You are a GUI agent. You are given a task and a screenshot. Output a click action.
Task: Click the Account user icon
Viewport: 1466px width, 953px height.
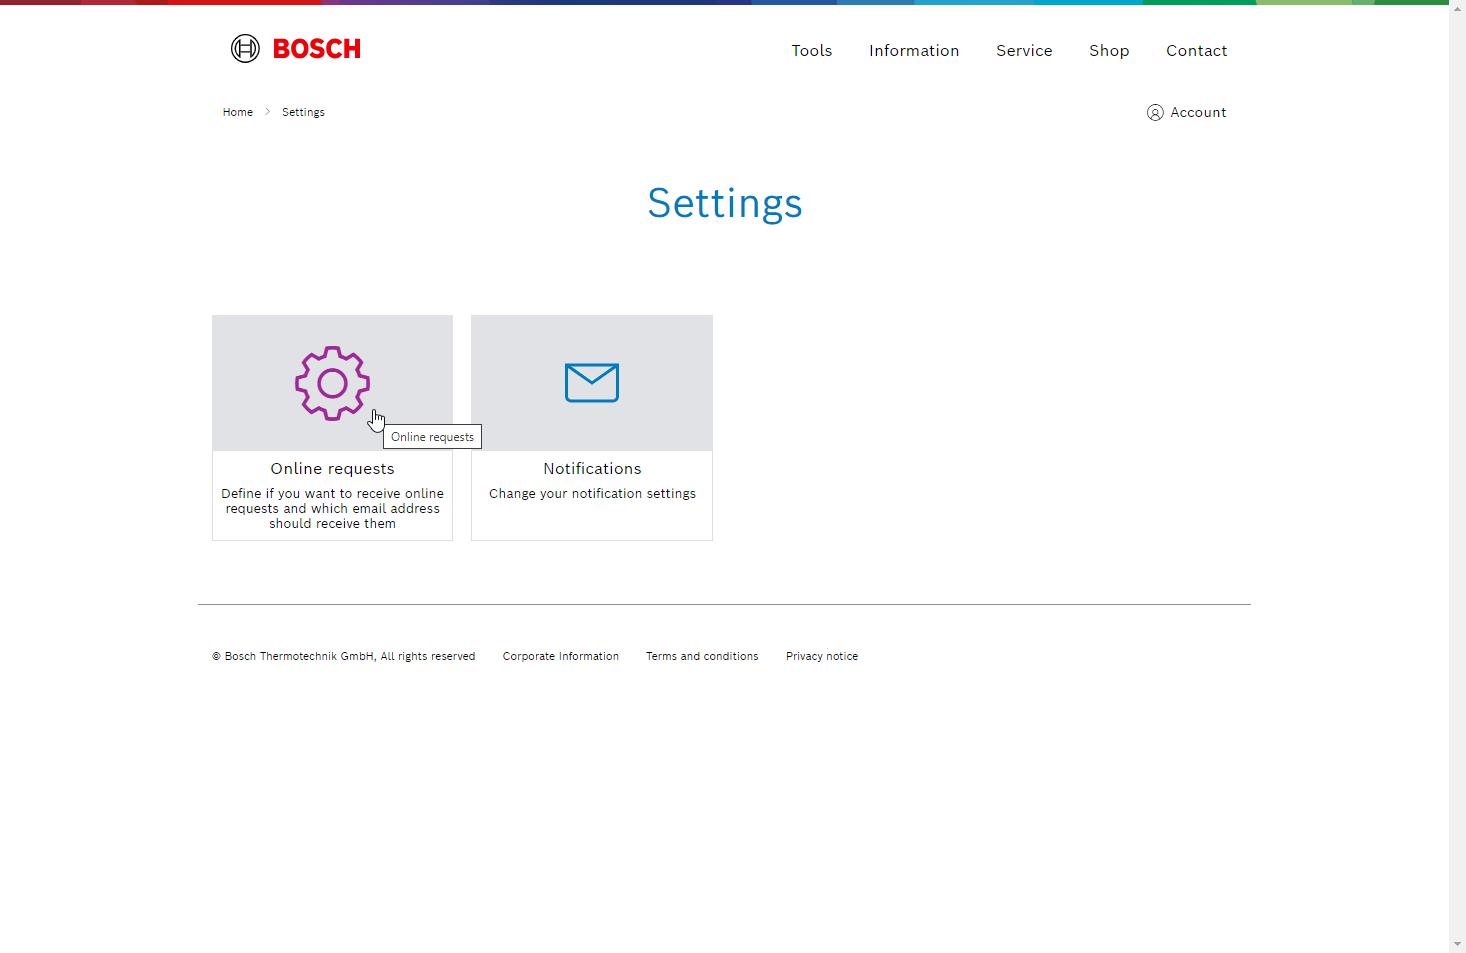click(1155, 112)
